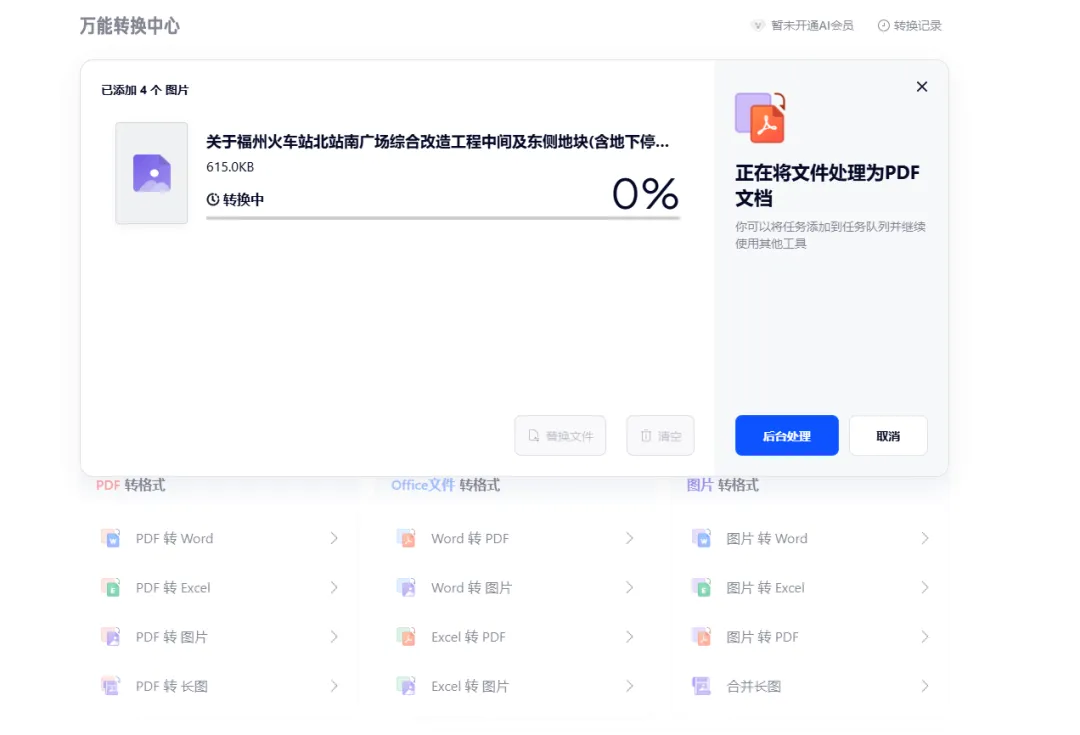Click the file name 关于福州火车站北站南广场…
This screenshot has height=735, width=1080.
[437, 141]
